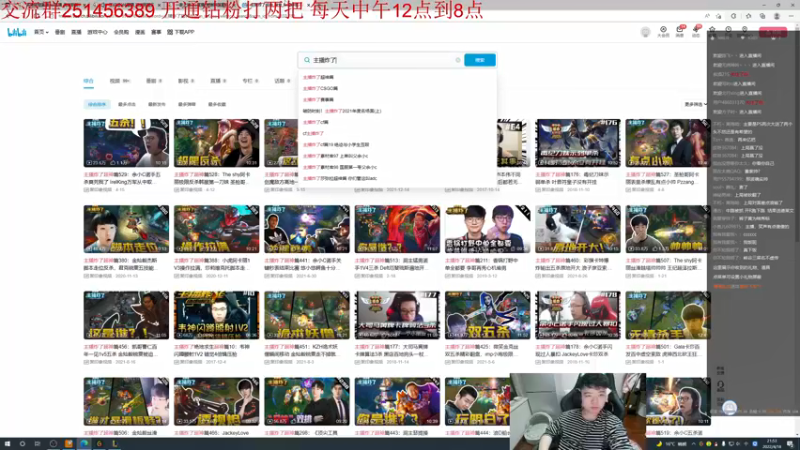Open the 极限反杀 video thumbnail

pyautogui.click(x=216, y=143)
